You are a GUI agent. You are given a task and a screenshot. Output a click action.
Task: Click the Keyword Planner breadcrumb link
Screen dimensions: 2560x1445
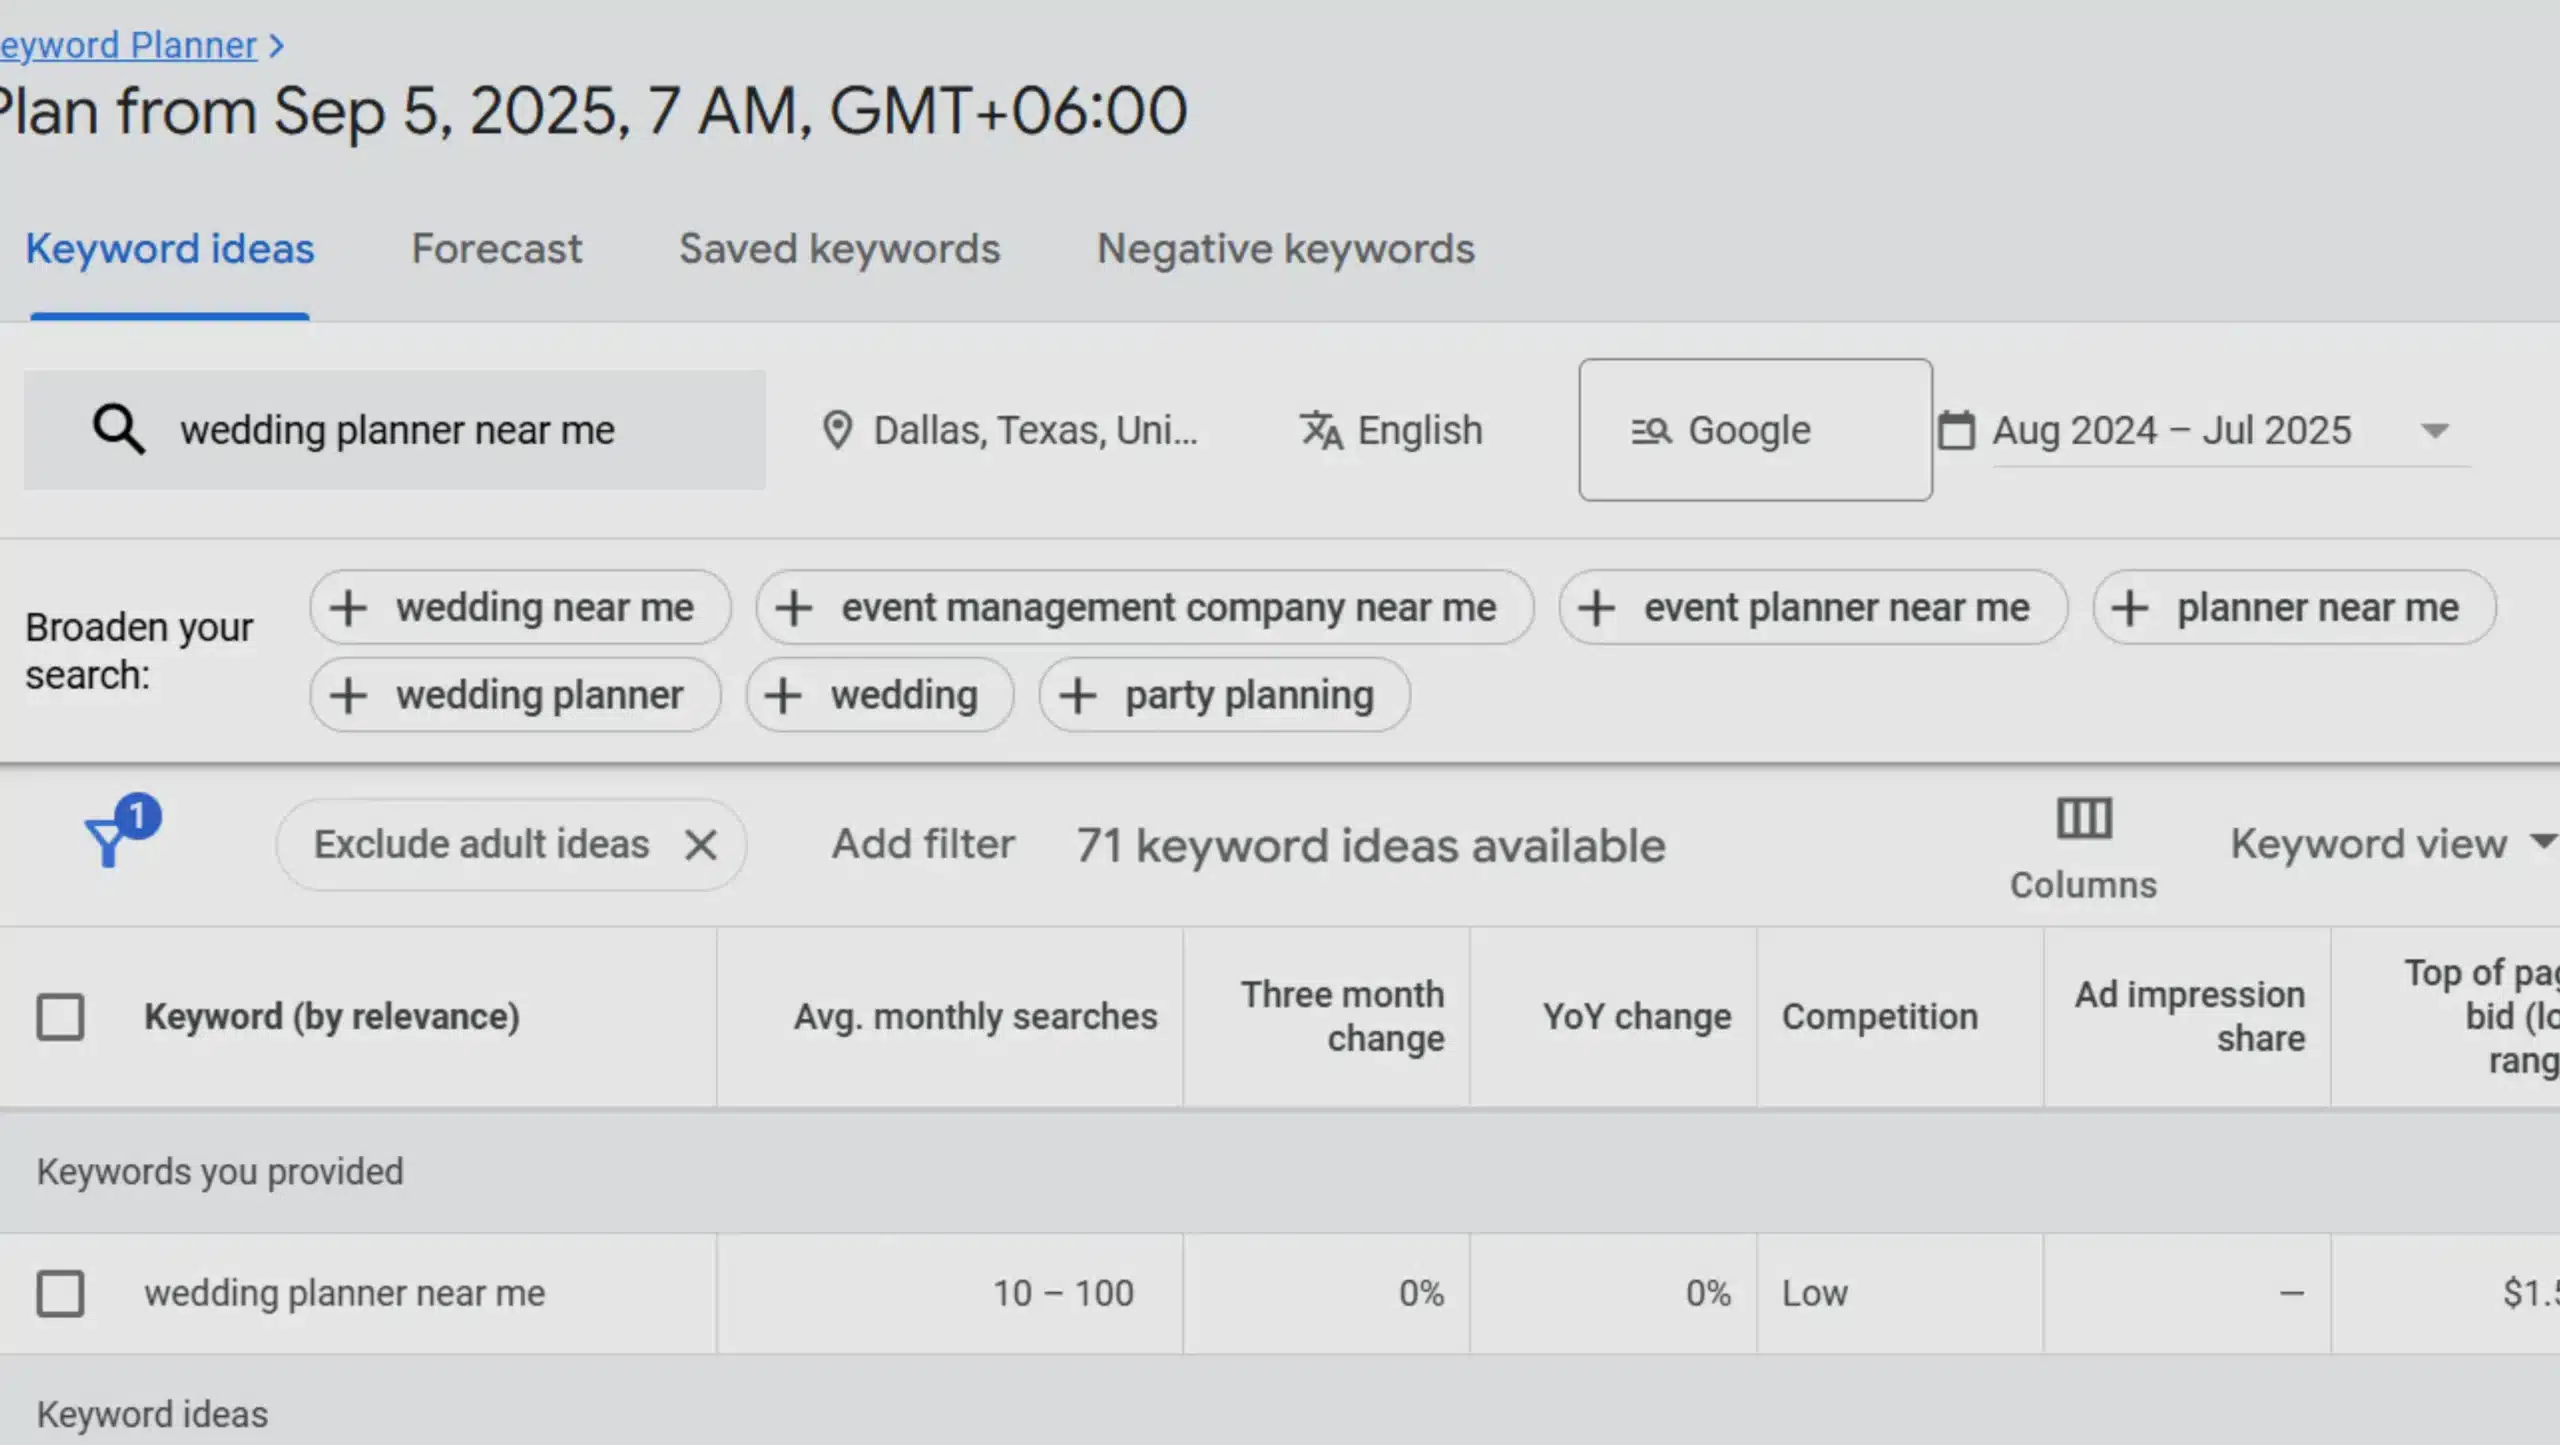(128, 44)
